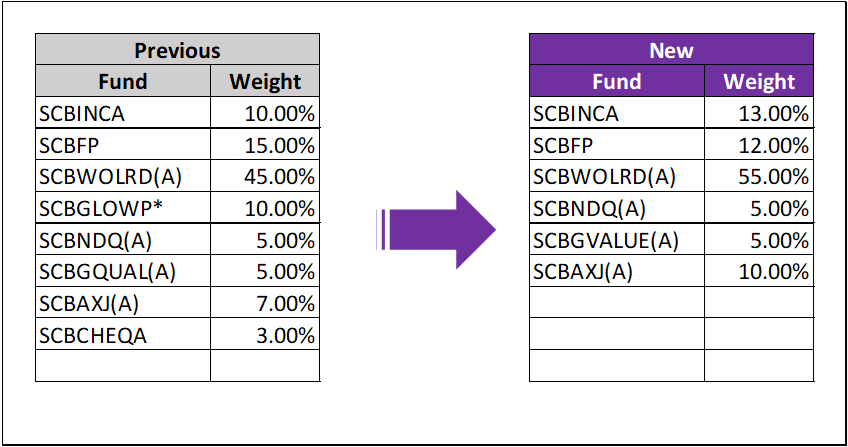Click the Weight column header in New table

759,82
